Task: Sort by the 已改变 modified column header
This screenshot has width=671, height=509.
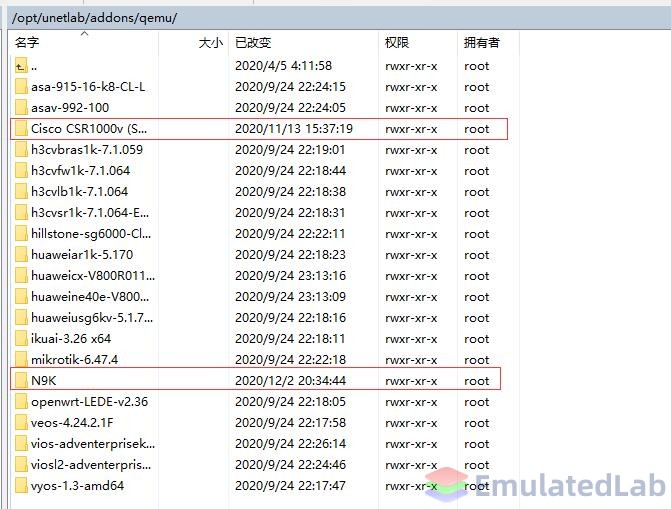Action: click(253, 43)
